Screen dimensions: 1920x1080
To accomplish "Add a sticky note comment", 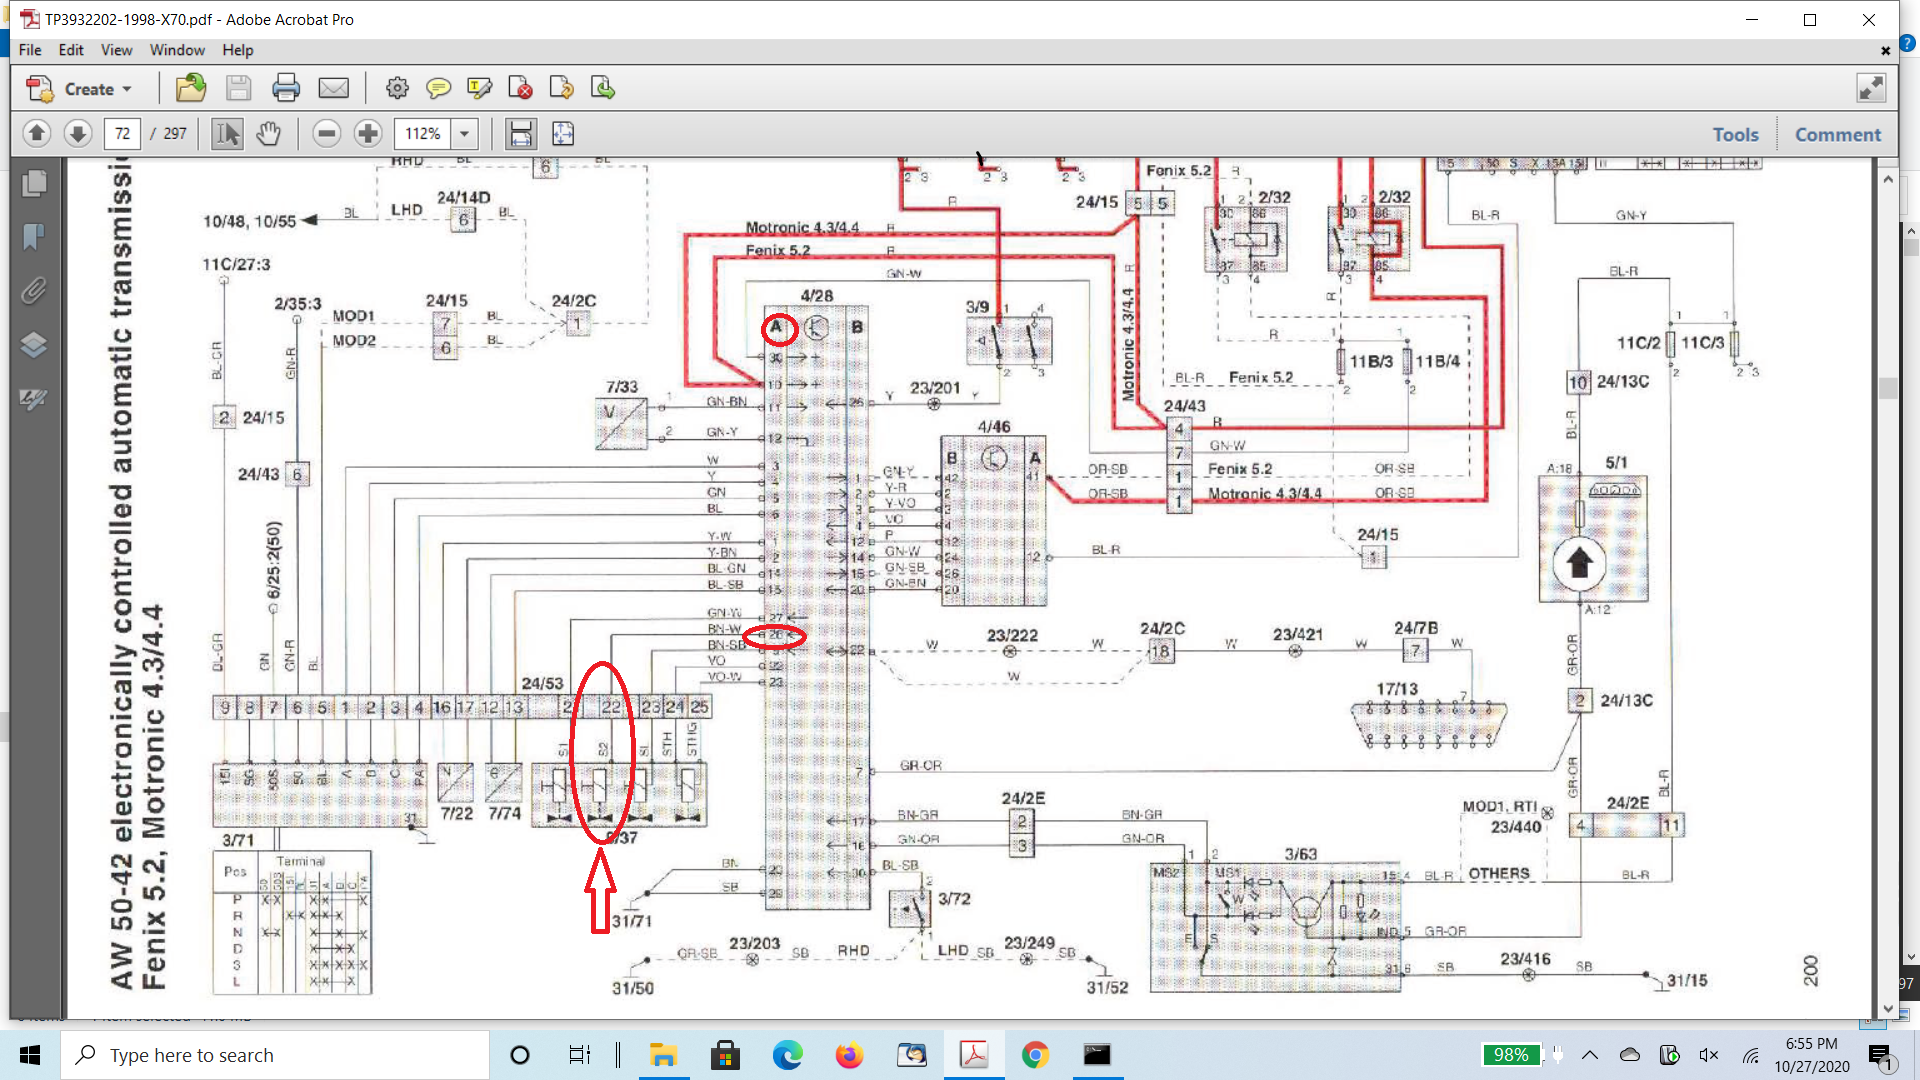I will point(438,88).
